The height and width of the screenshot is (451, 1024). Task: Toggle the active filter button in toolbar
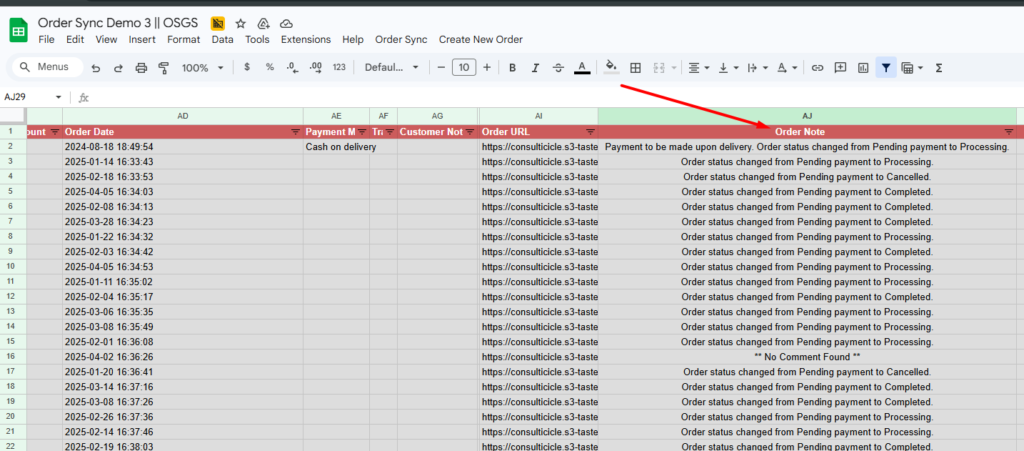coord(886,67)
